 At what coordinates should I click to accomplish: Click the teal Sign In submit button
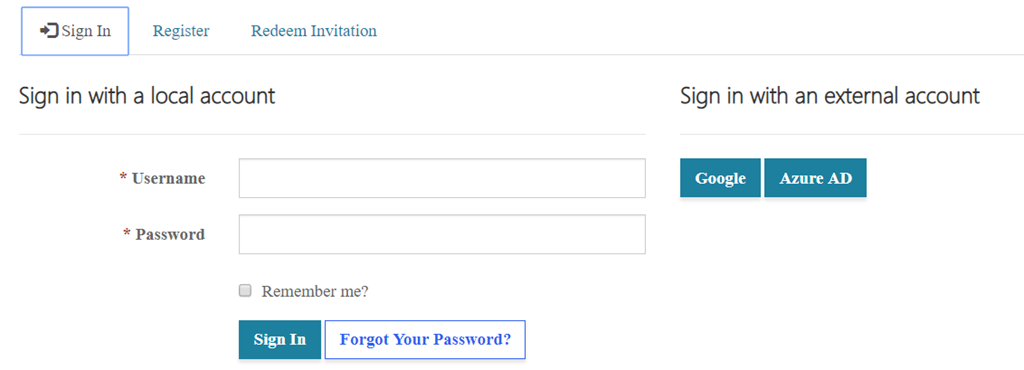280,339
